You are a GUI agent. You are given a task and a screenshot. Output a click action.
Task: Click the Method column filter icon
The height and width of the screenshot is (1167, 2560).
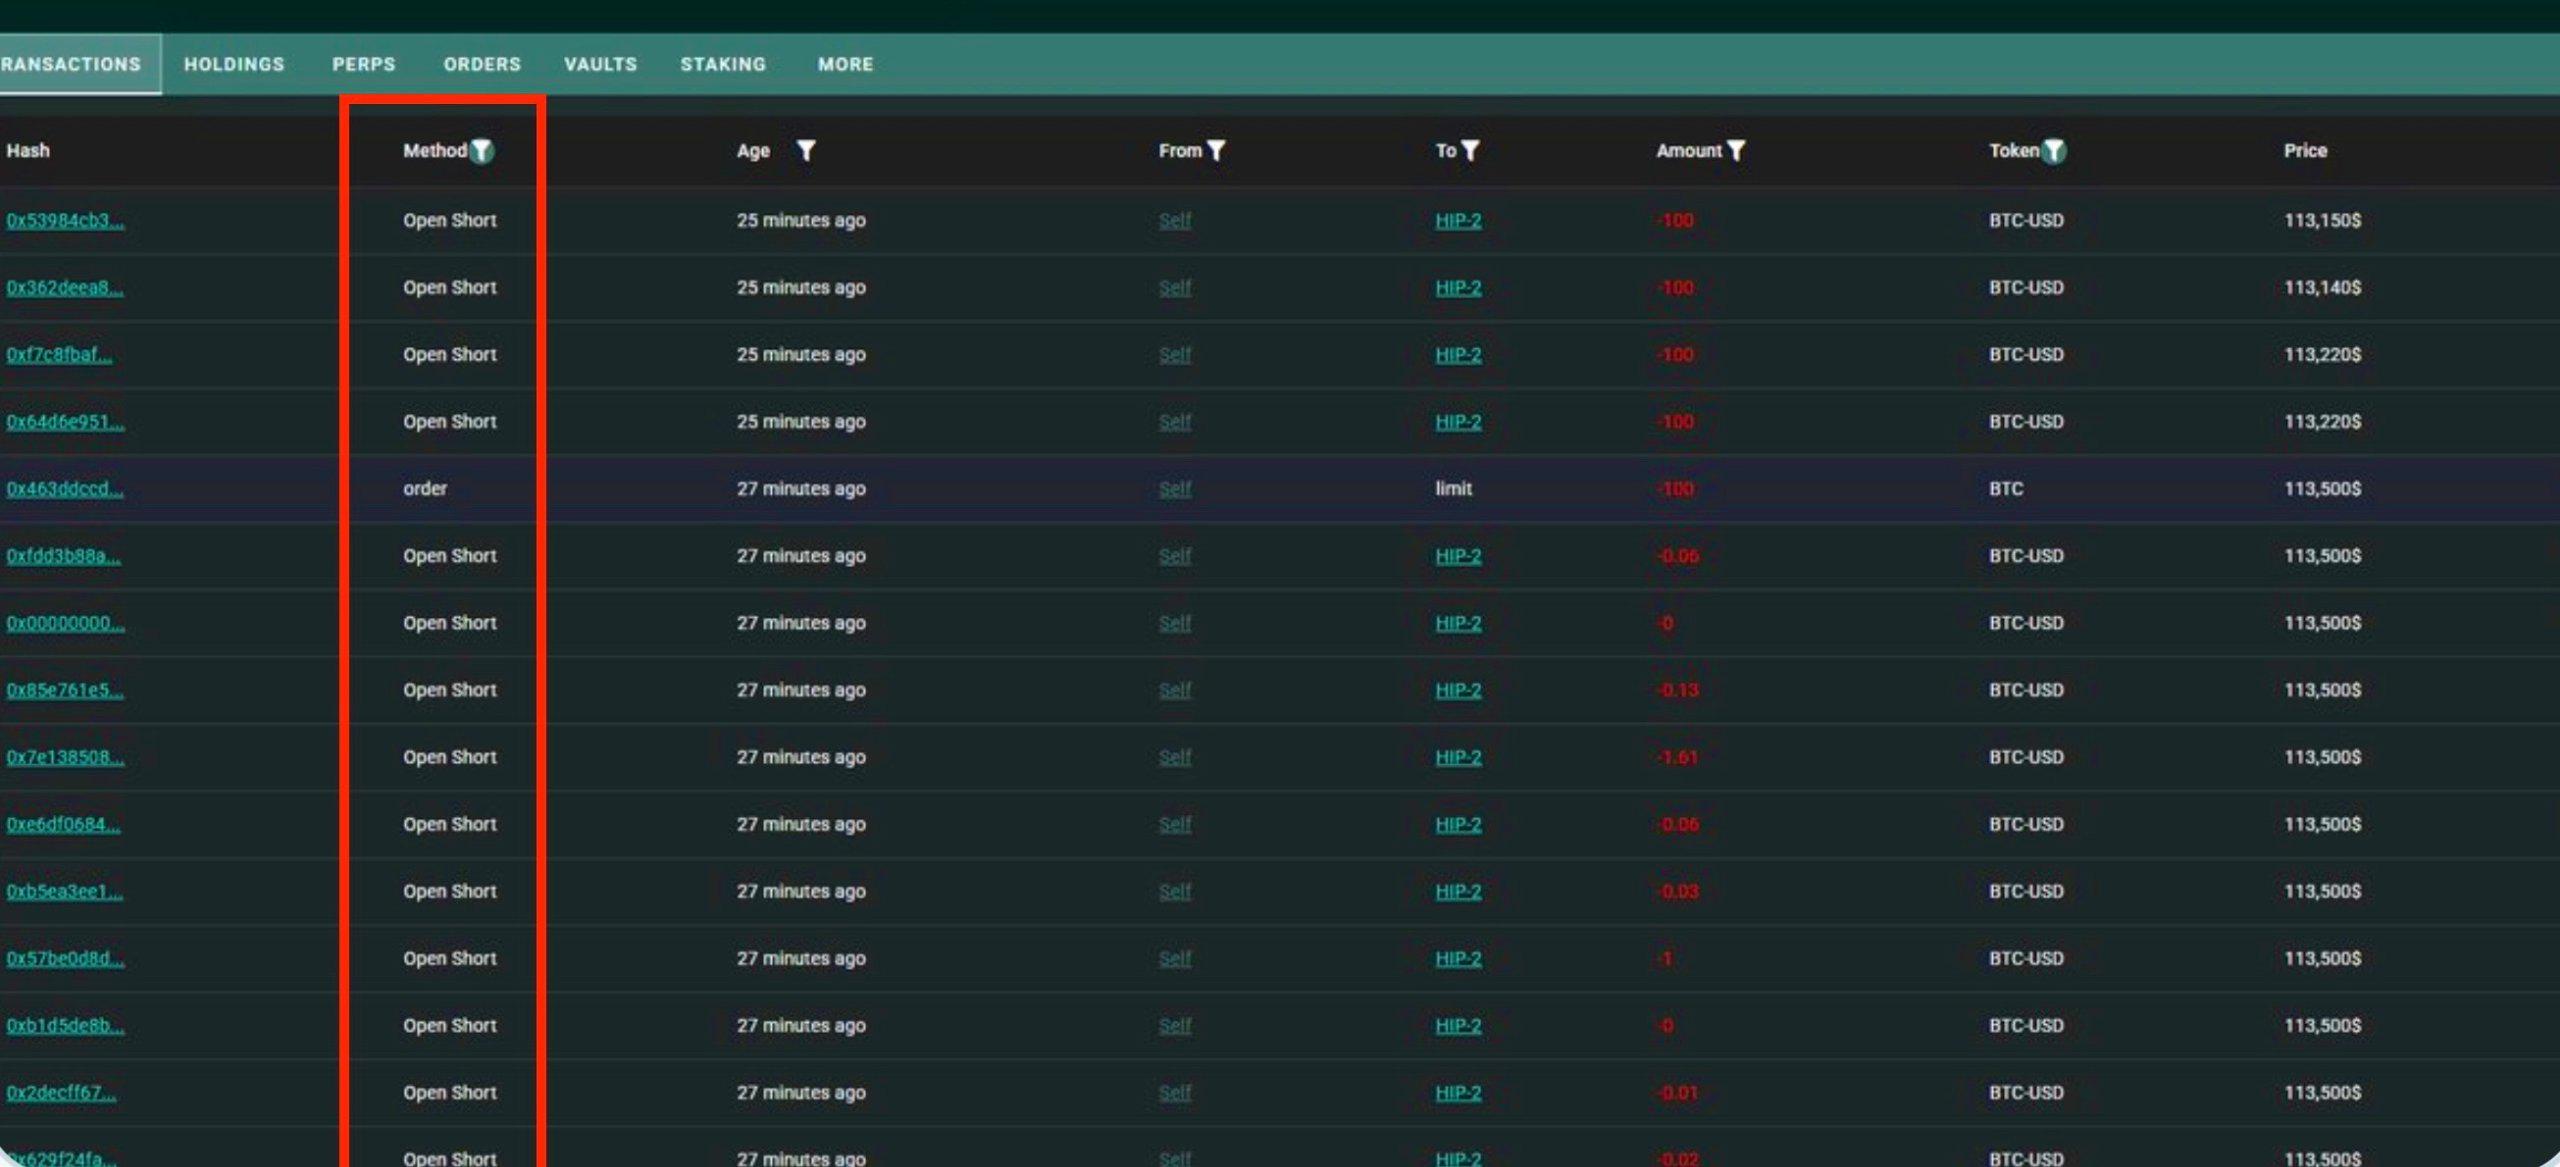[482, 150]
